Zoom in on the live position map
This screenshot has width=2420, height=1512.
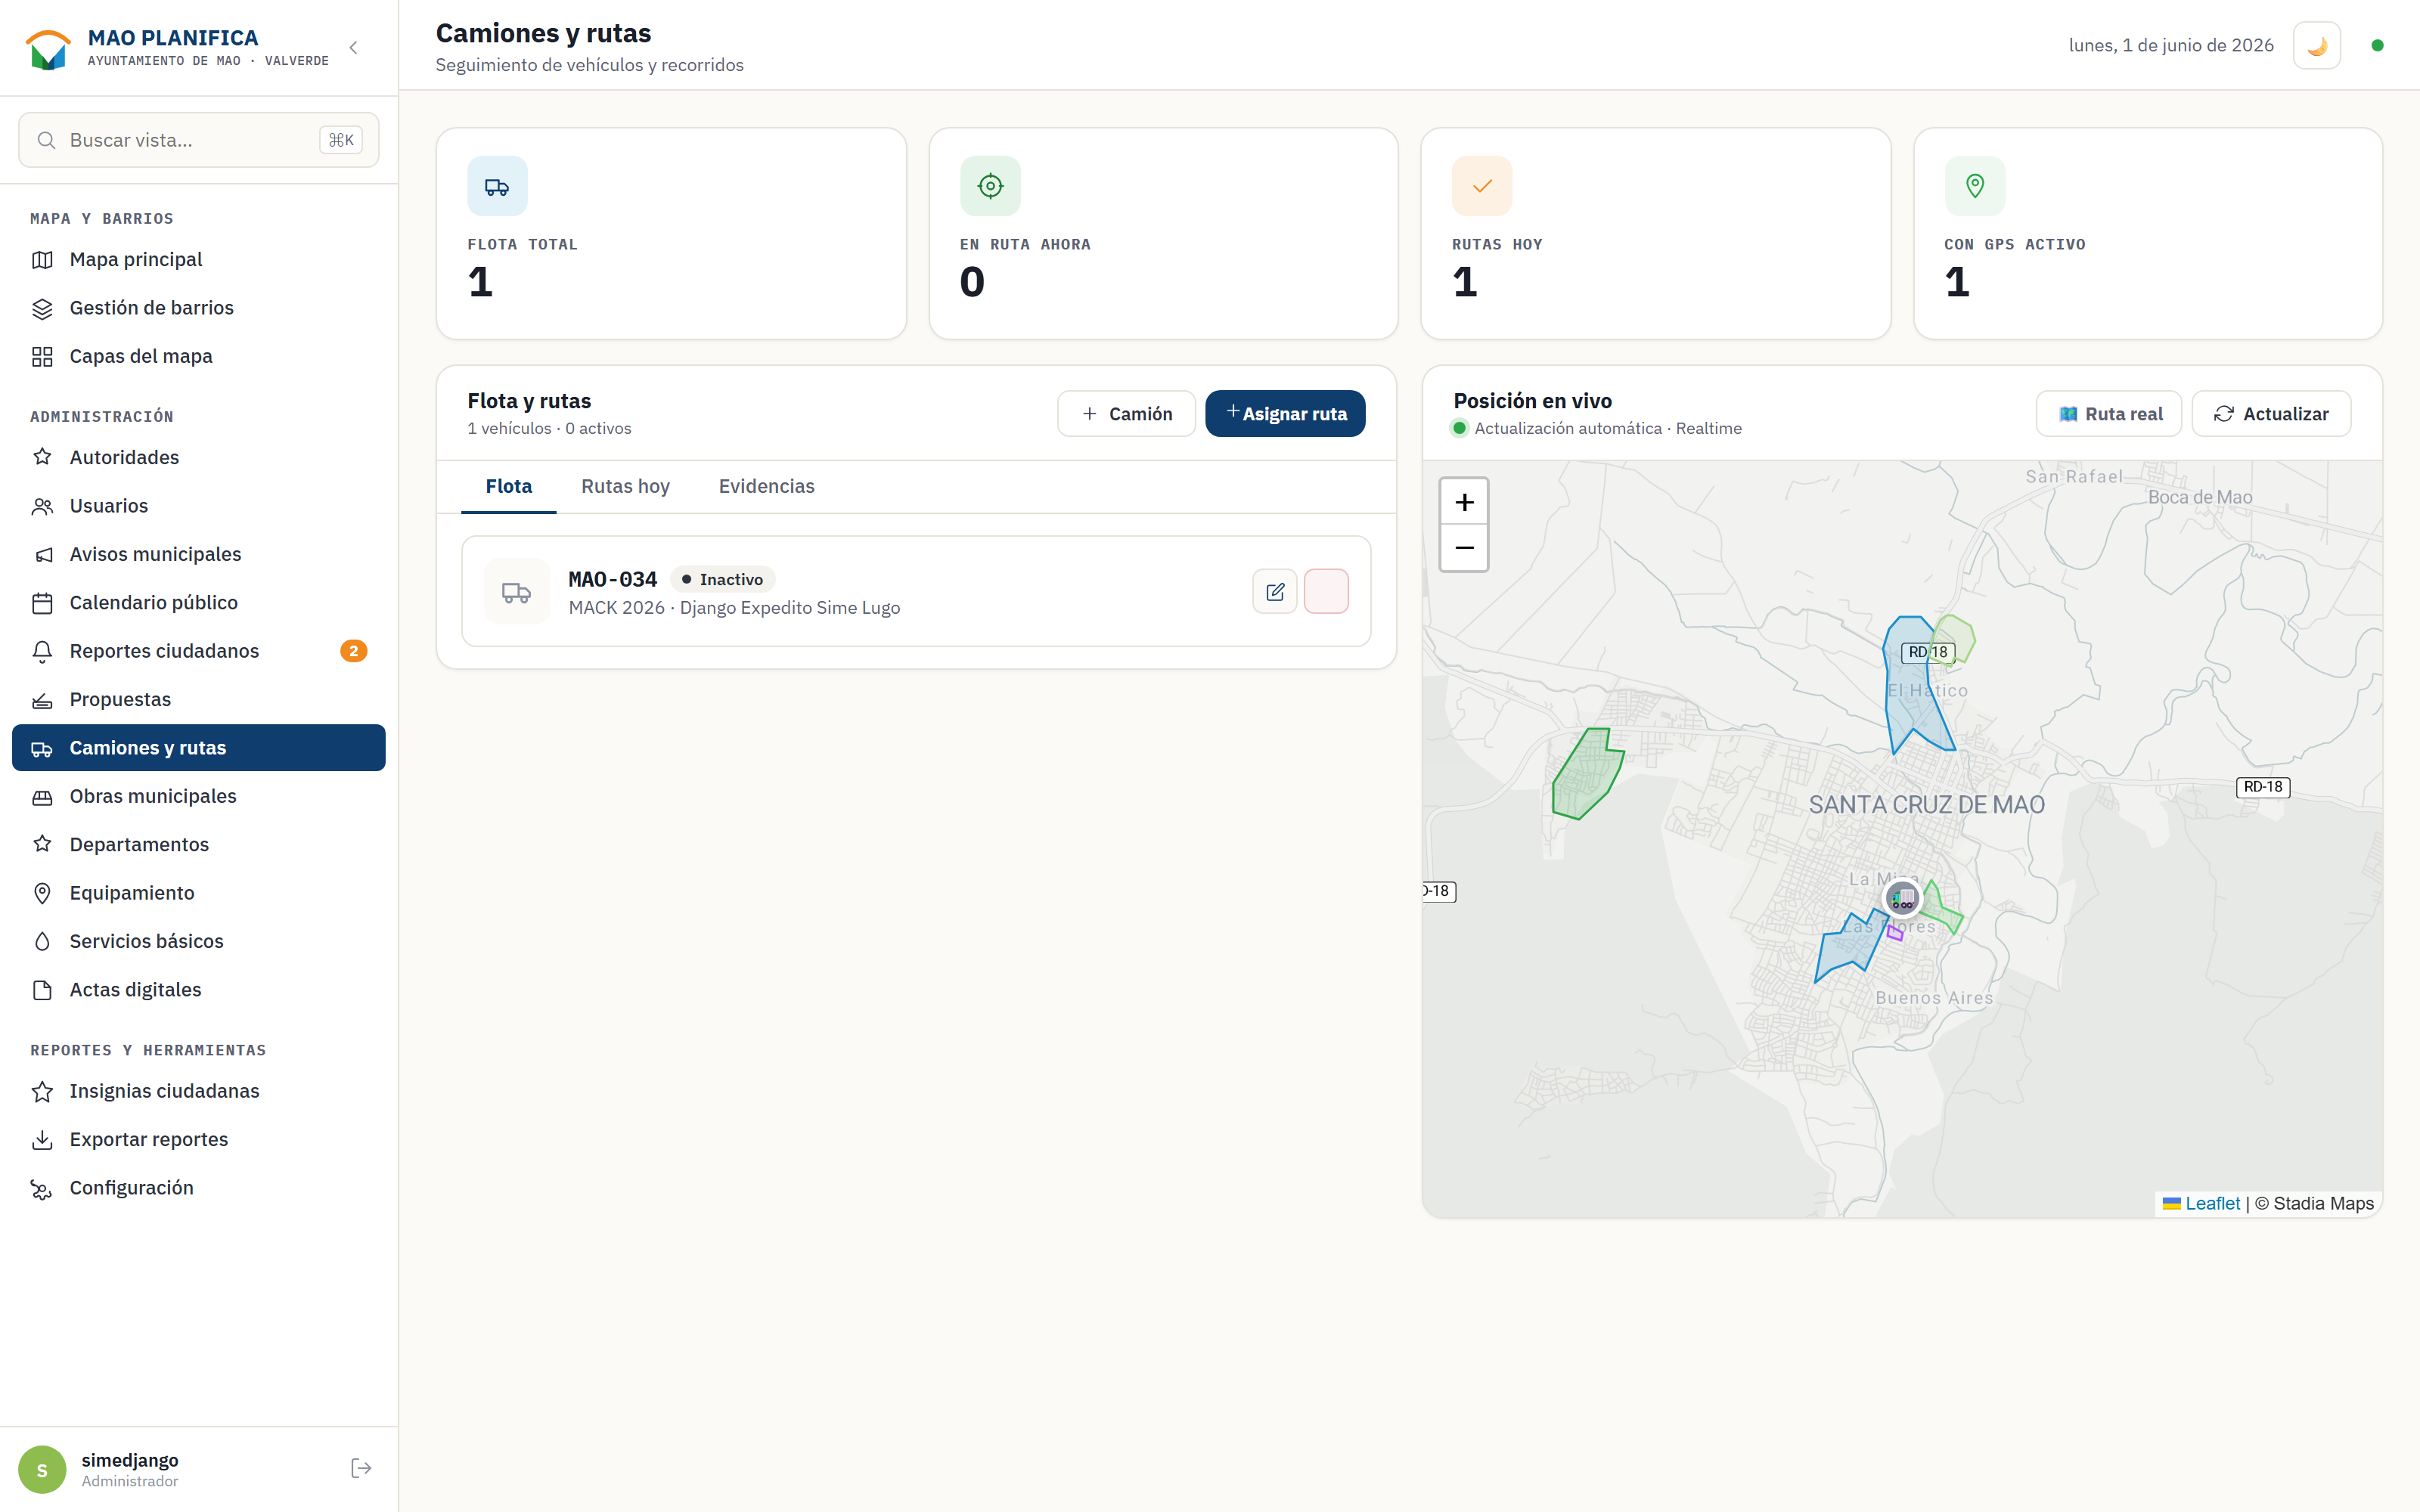click(1464, 502)
